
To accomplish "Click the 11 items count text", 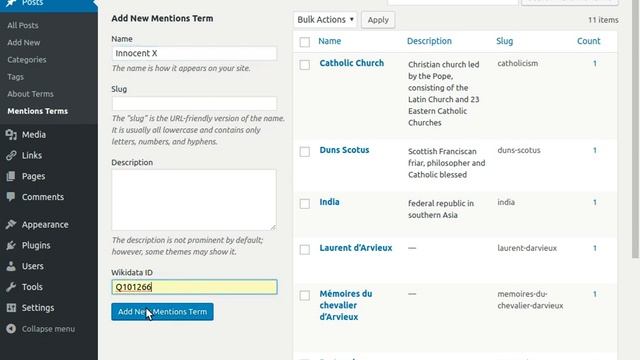I will coord(603,20).
